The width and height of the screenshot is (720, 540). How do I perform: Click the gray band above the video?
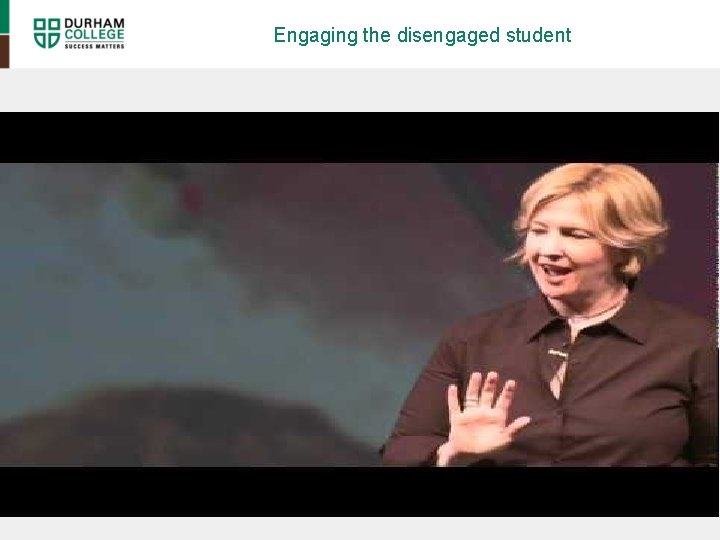coord(360,90)
